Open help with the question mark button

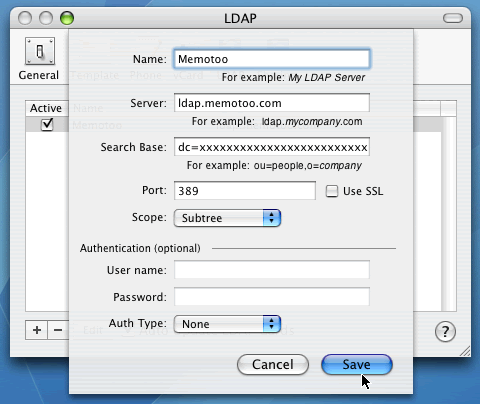pos(445,331)
